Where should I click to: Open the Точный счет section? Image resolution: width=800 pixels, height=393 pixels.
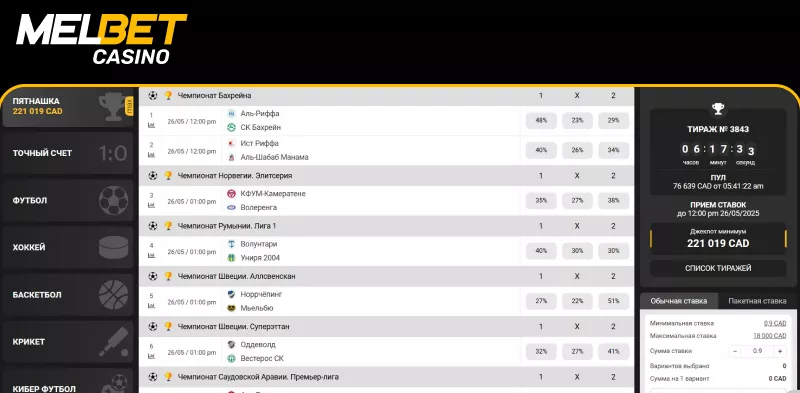click(x=68, y=153)
